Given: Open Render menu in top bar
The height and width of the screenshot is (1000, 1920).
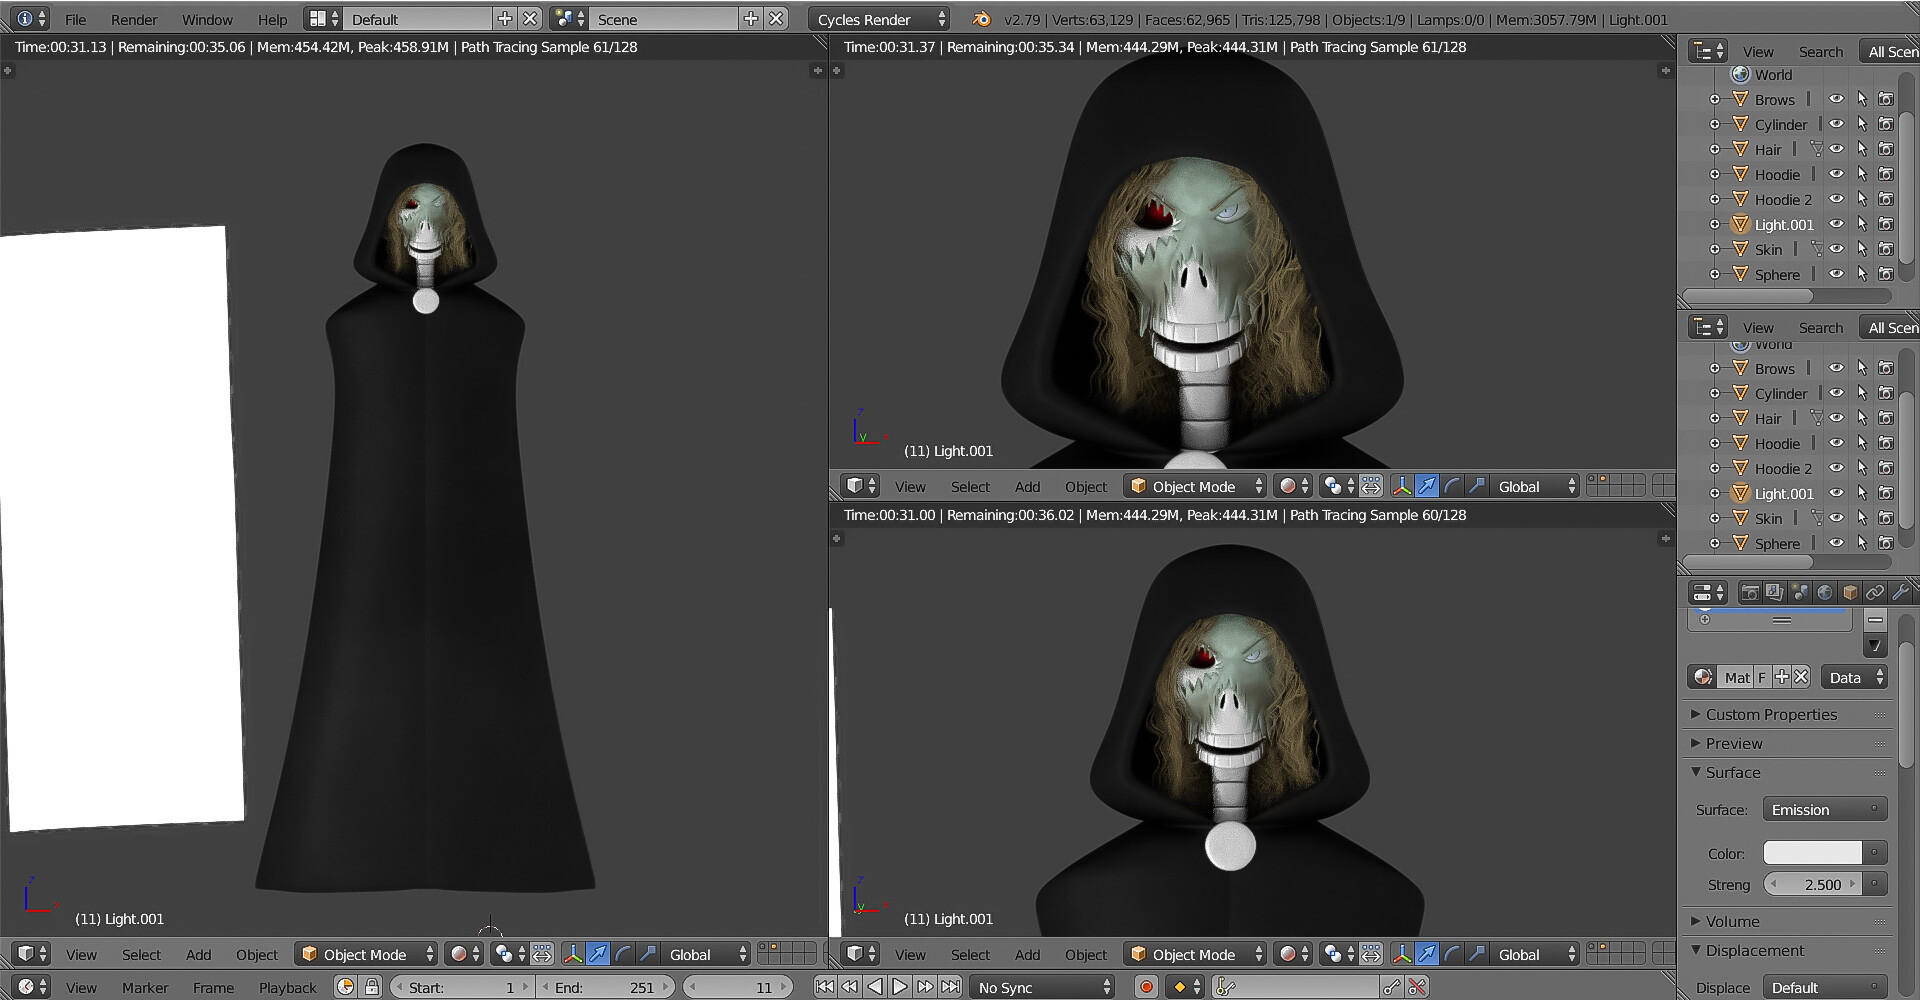Looking at the screenshot, I should point(134,19).
